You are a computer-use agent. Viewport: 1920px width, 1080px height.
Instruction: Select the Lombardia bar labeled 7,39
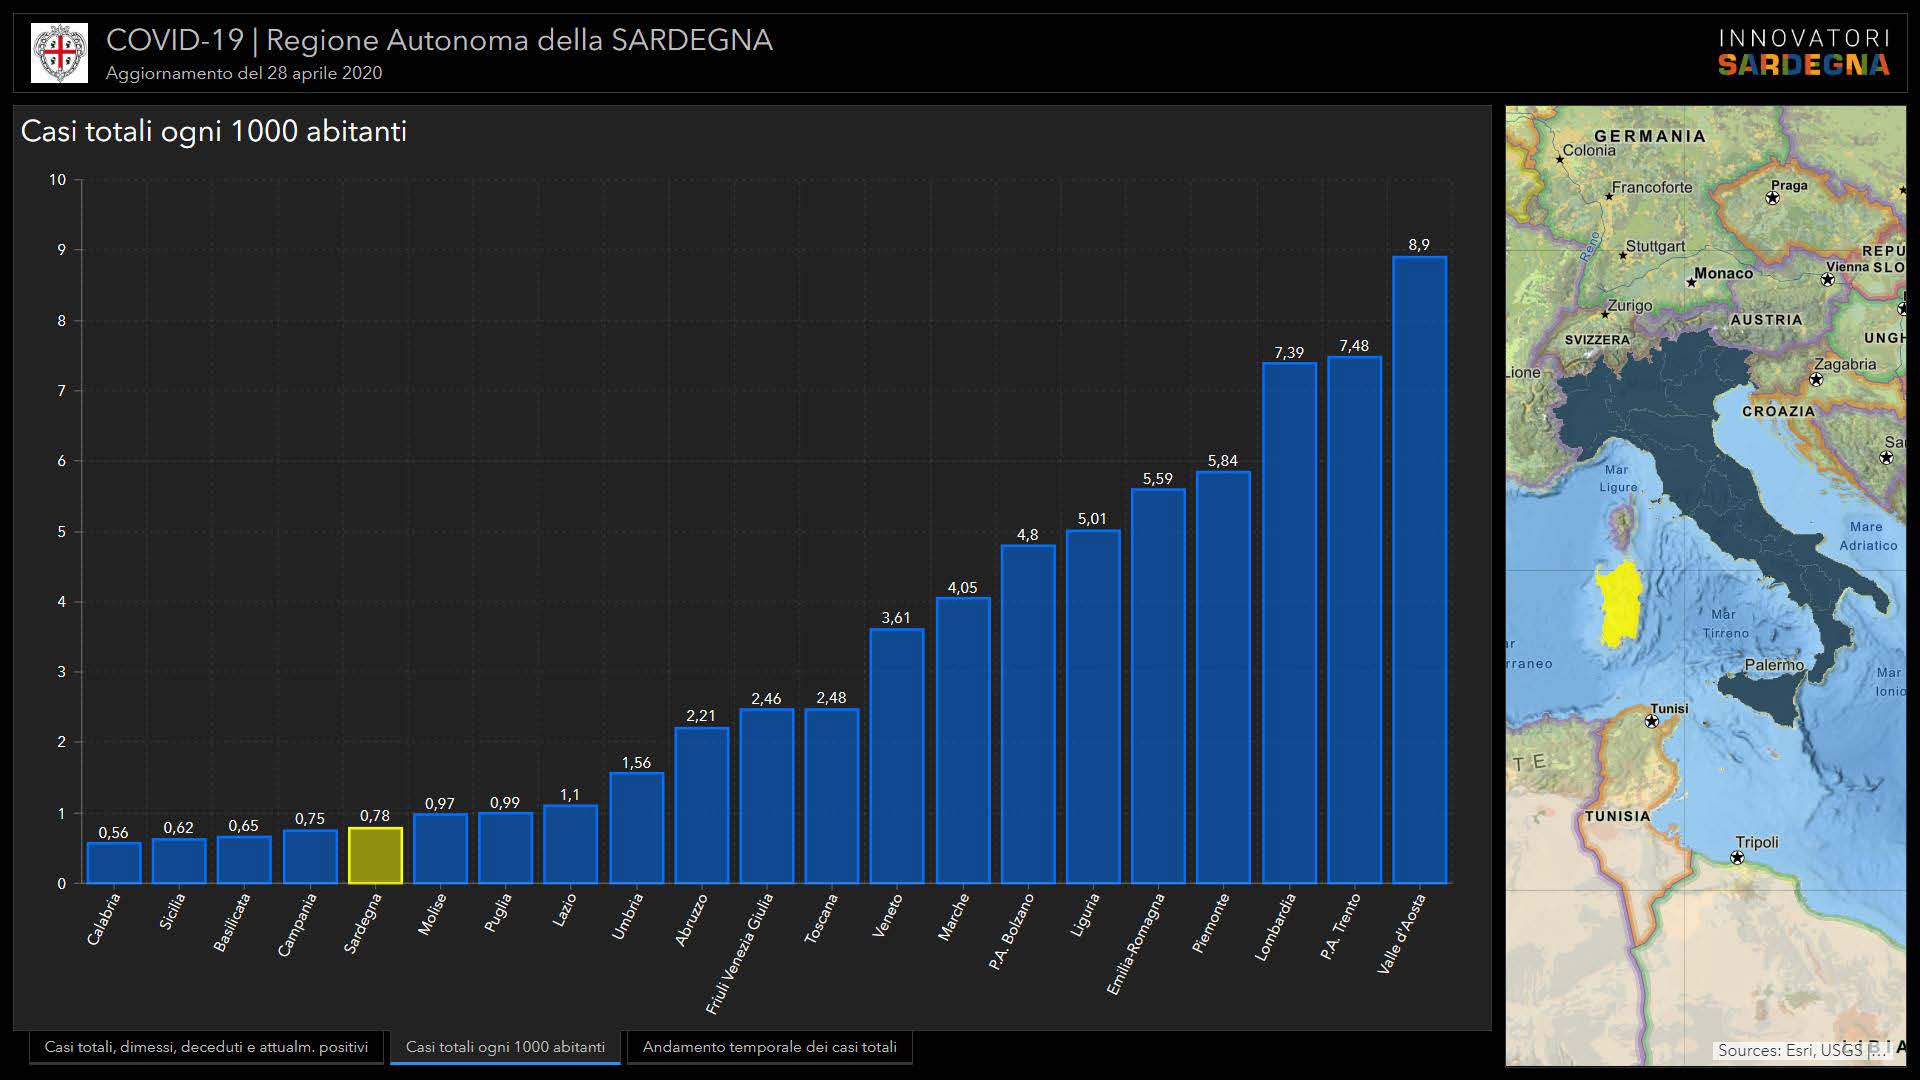(x=1289, y=622)
